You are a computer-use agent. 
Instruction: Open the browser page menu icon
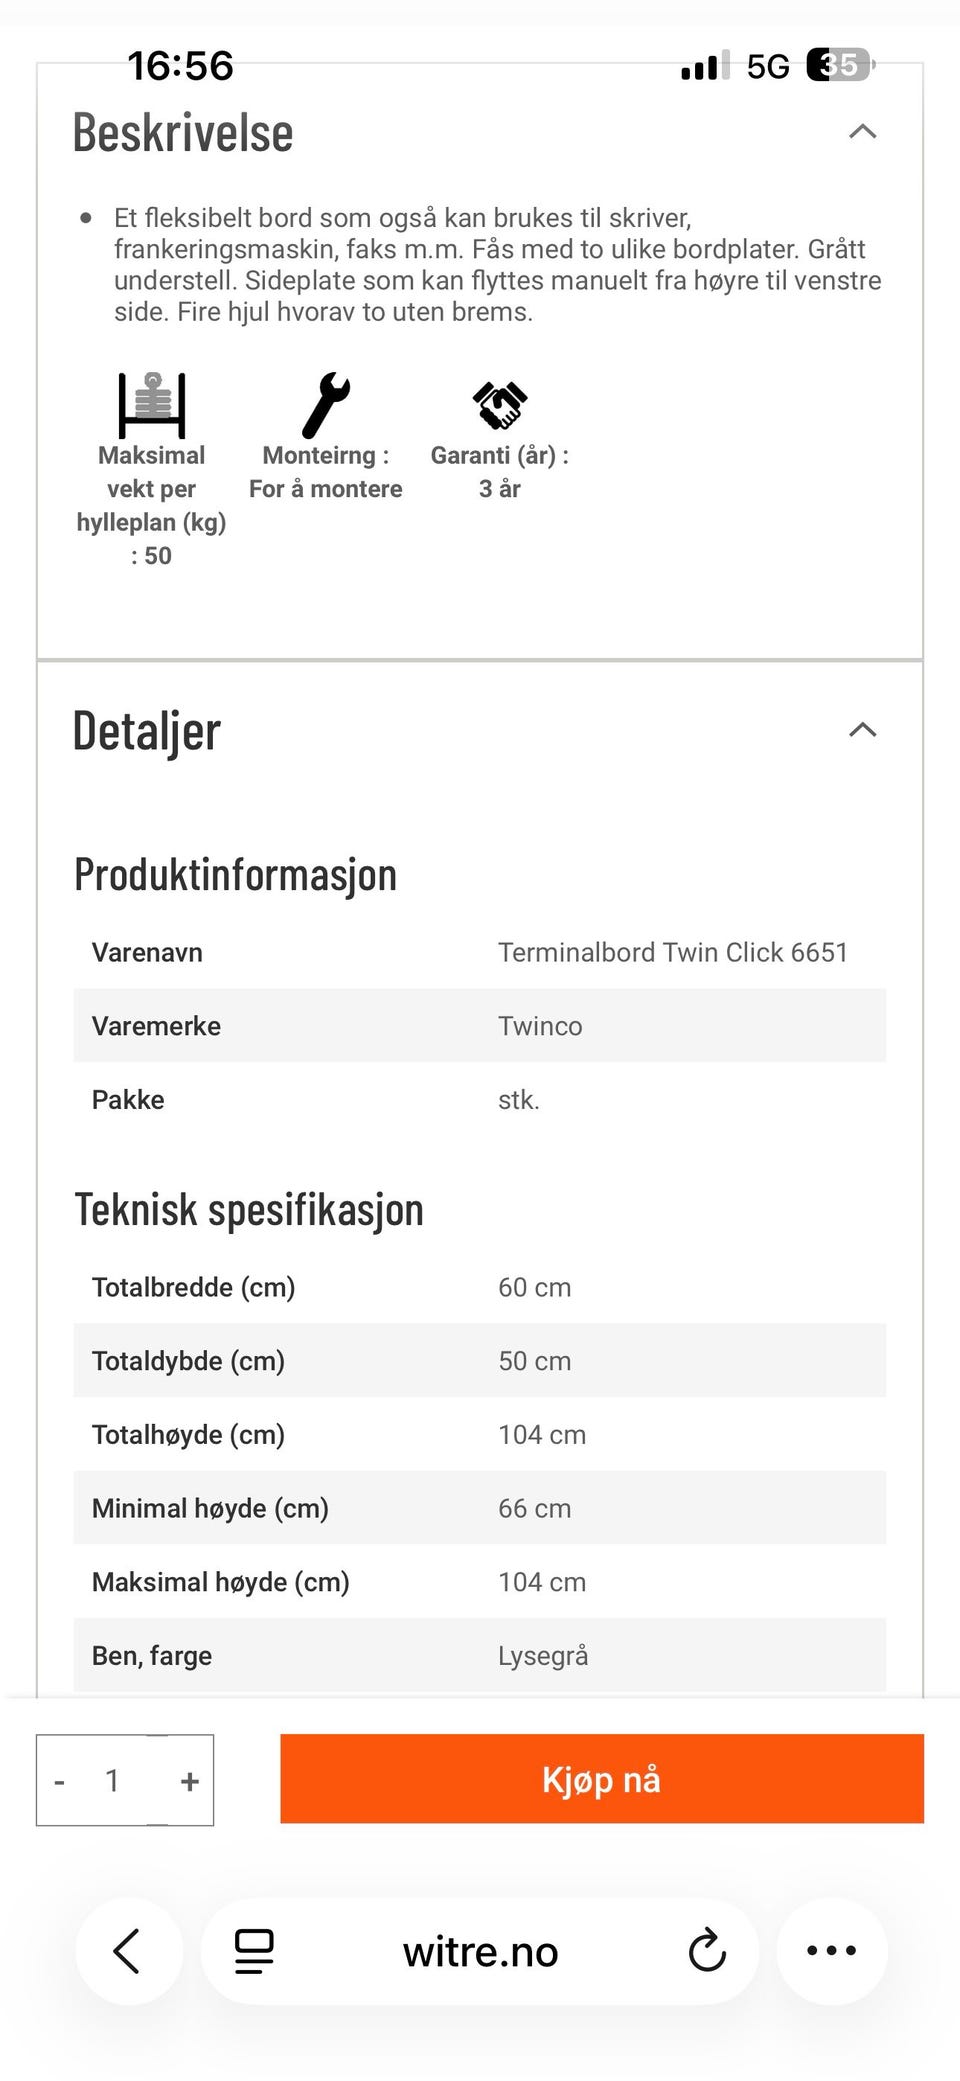(254, 1951)
